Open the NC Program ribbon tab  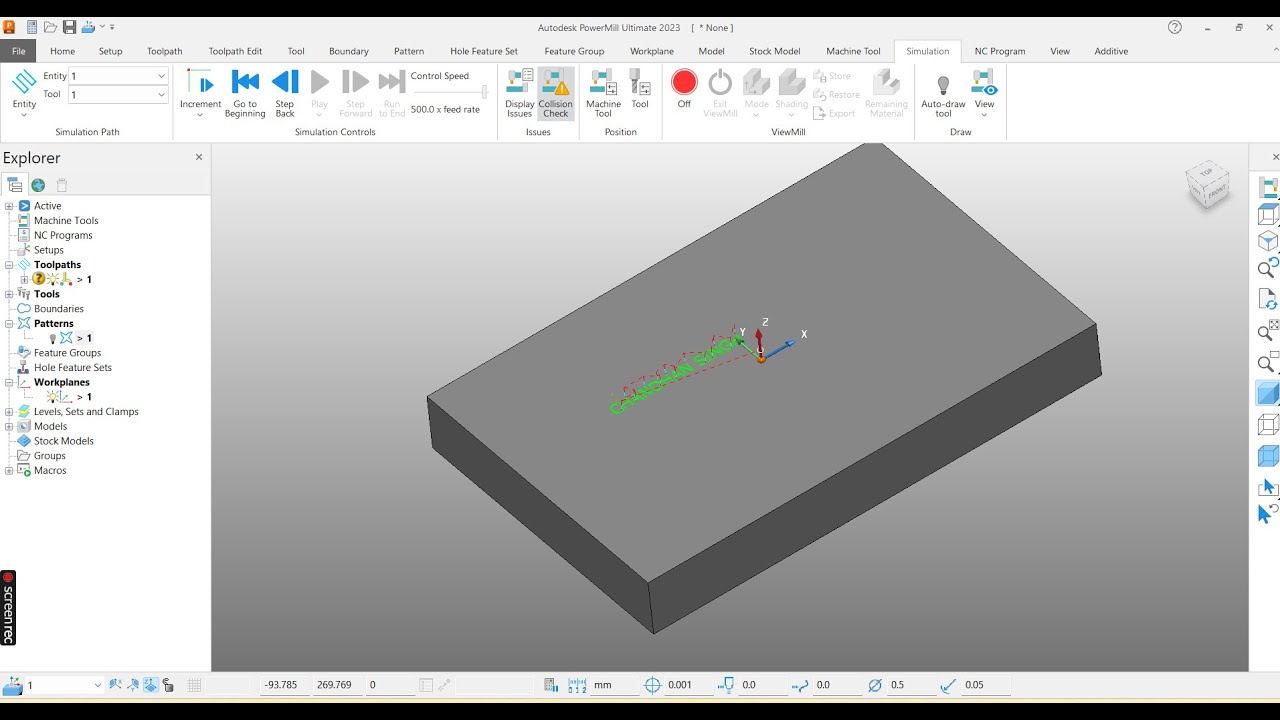coord(1000,51)
